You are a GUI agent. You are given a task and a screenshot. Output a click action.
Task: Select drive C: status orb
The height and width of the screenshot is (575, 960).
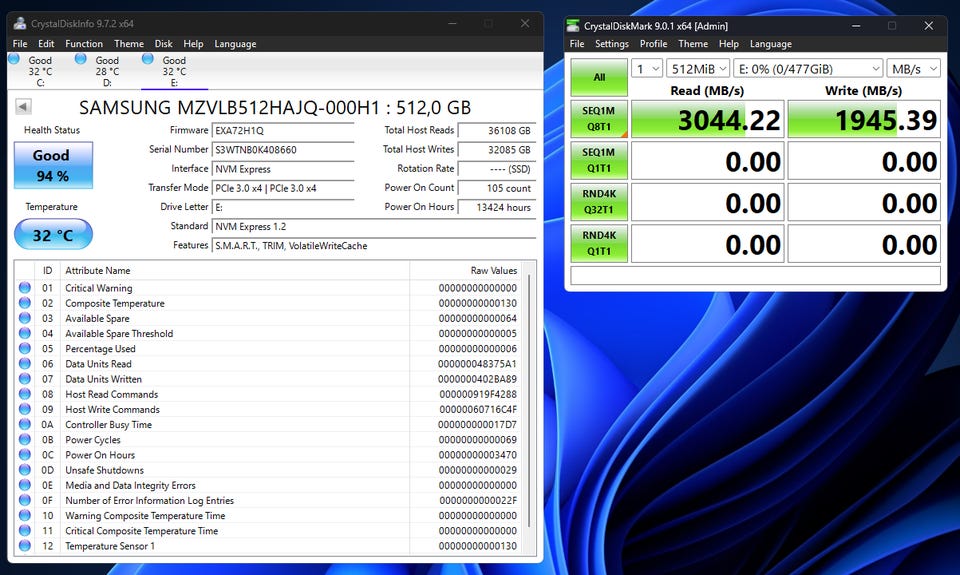(x=14, y=59)
